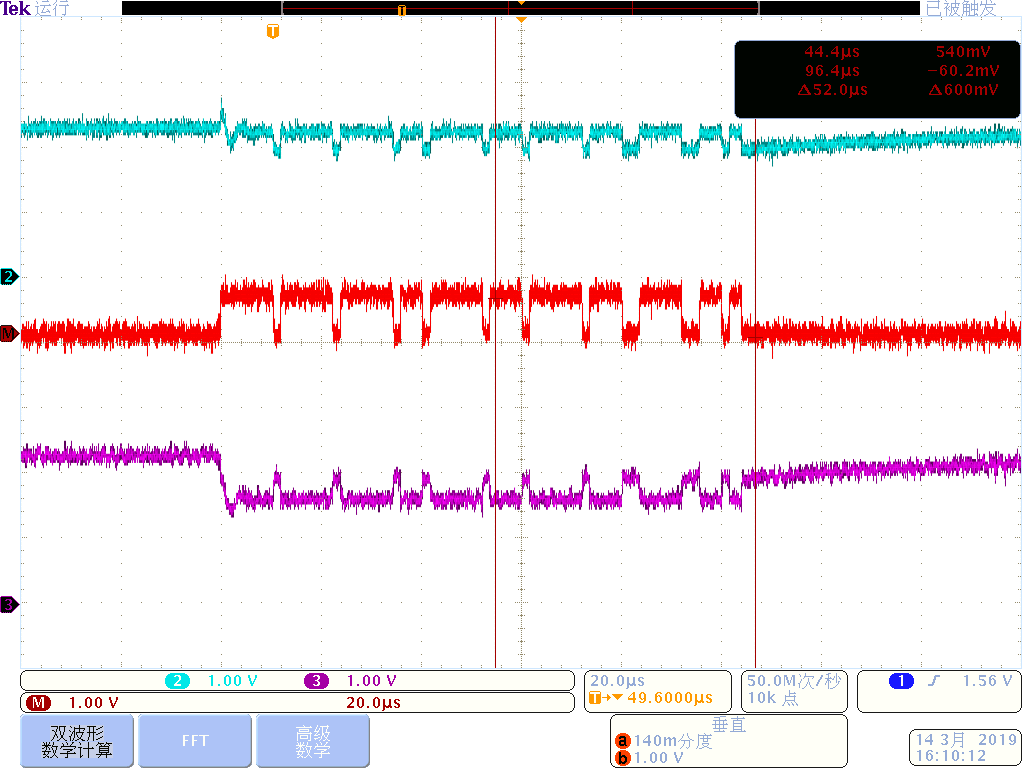The width and height of the screenshot is (1024, 768).
Task: Click the 已被触发 triggered status
Action: pyautogui.click(x=961, y=8)
